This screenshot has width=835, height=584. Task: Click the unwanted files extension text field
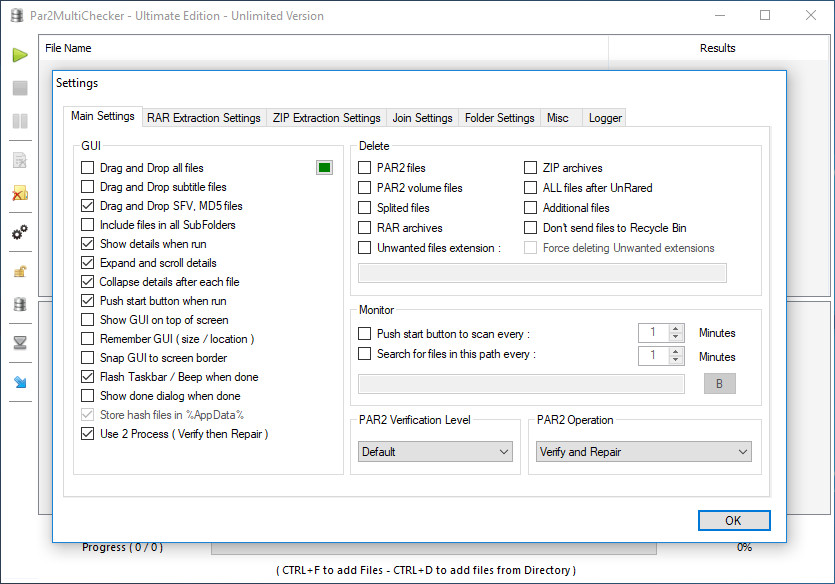[542, 273]
